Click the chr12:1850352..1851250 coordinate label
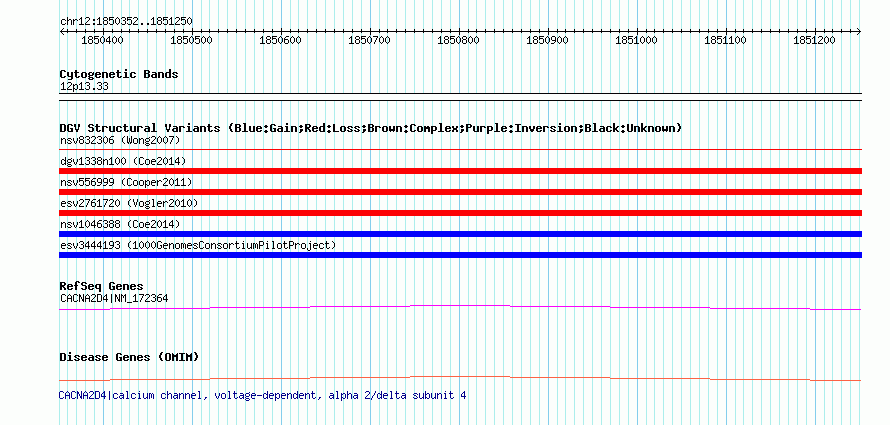890x425 pixels. click(x=126, y=21)
